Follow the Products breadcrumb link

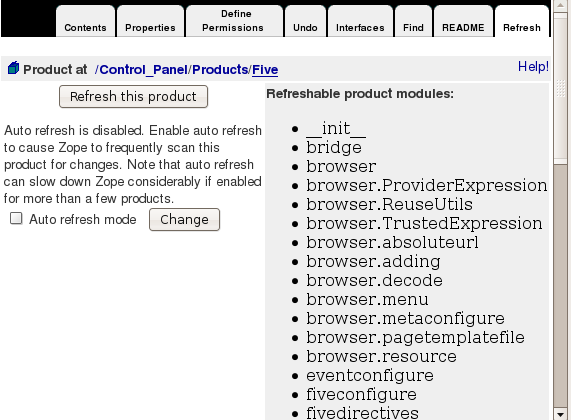pyautogui.click(x=220, y=69)
